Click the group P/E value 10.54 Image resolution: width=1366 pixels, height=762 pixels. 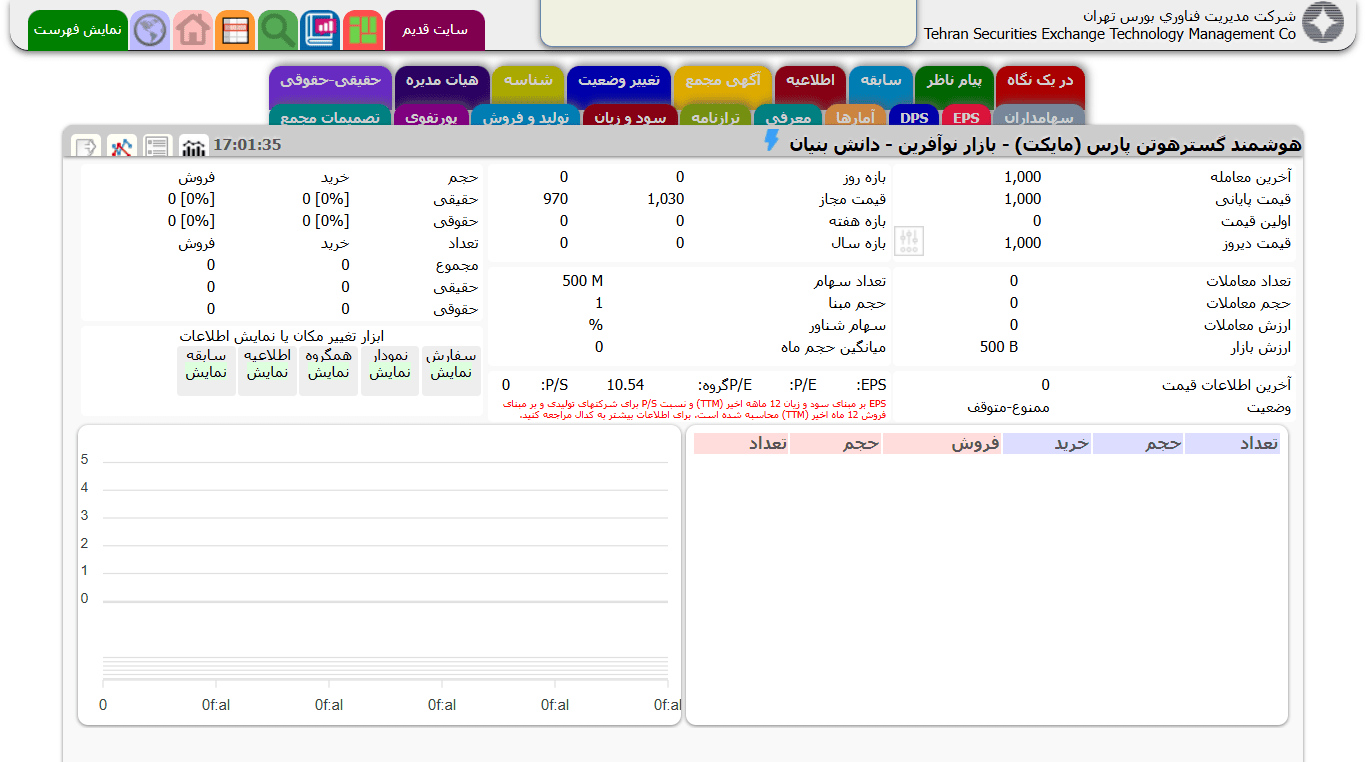625,385
